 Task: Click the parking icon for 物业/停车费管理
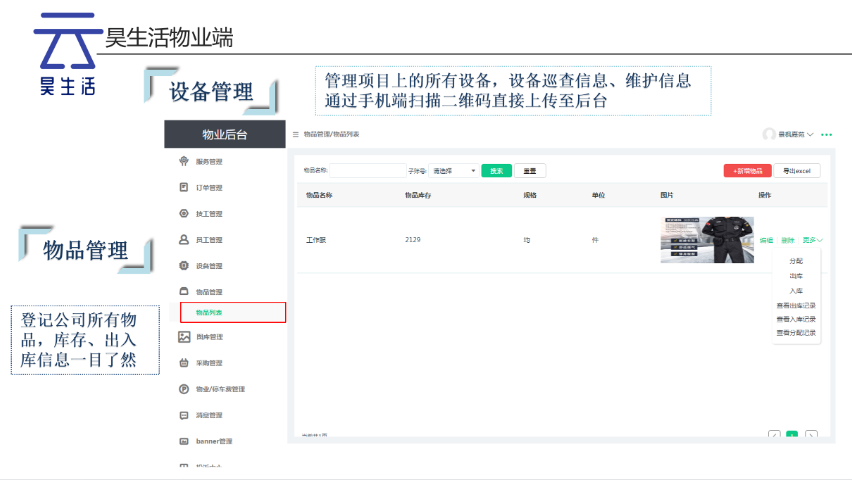pyautogui.click(x=184, y=389)
